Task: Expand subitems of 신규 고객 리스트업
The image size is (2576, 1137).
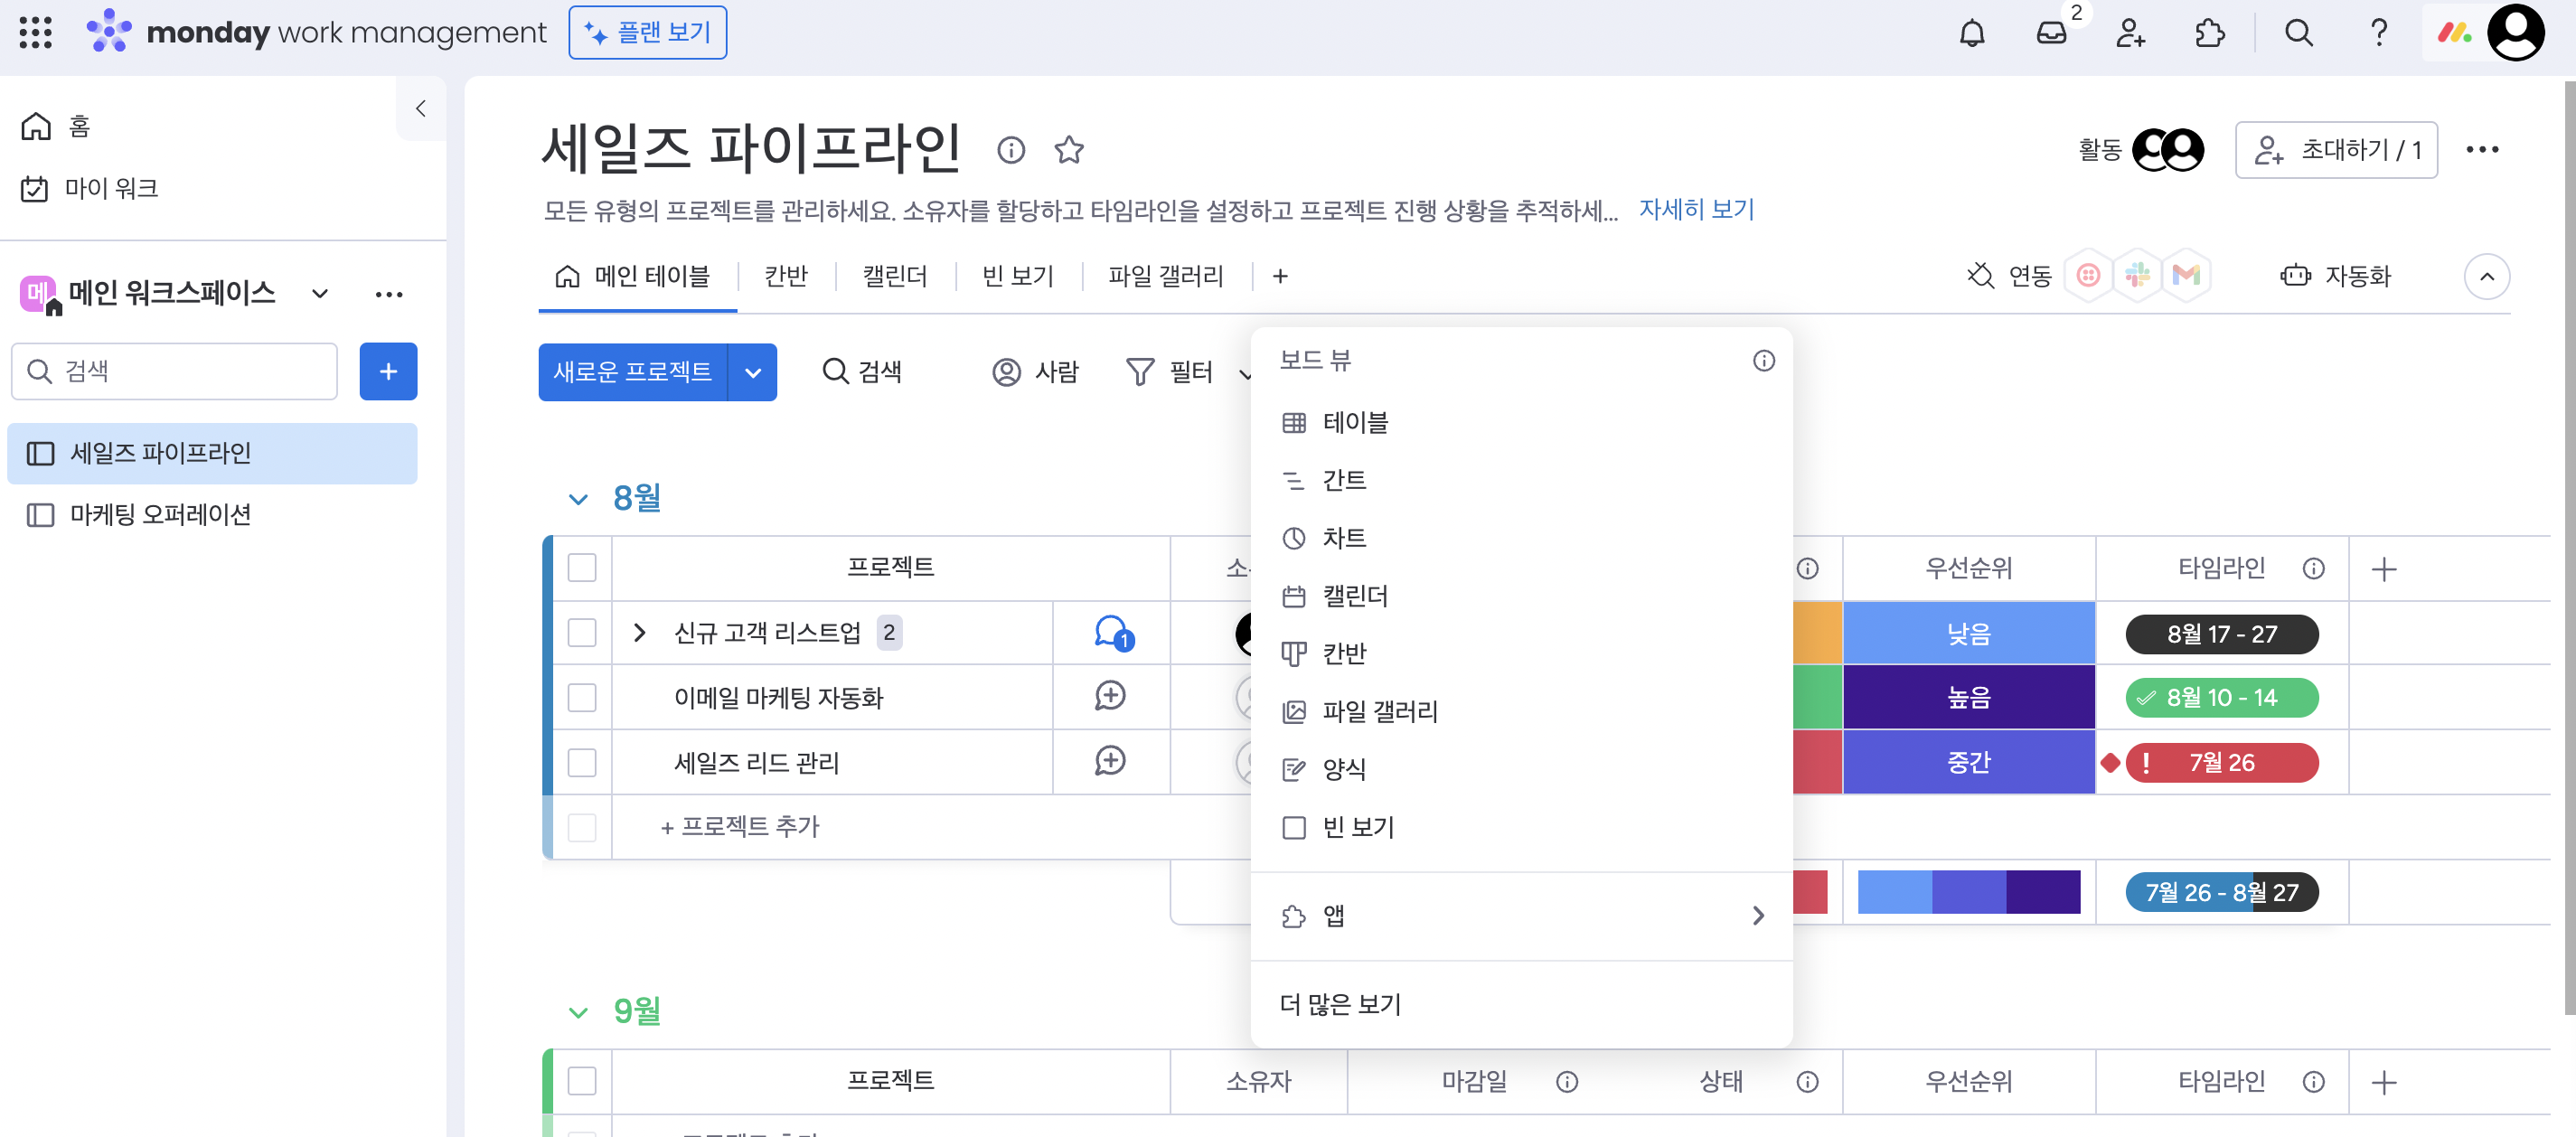Action: (x=640, y=633)
